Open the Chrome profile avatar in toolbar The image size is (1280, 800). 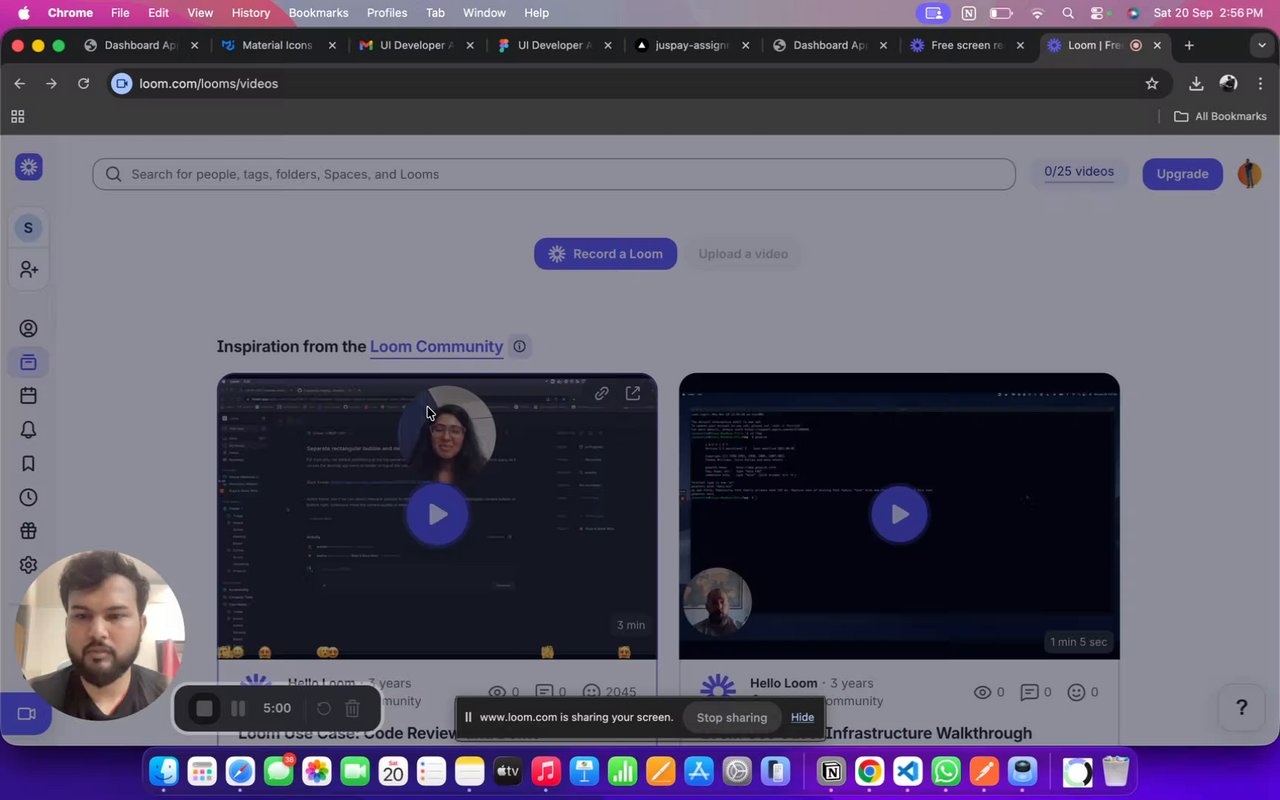(1229, 84)
